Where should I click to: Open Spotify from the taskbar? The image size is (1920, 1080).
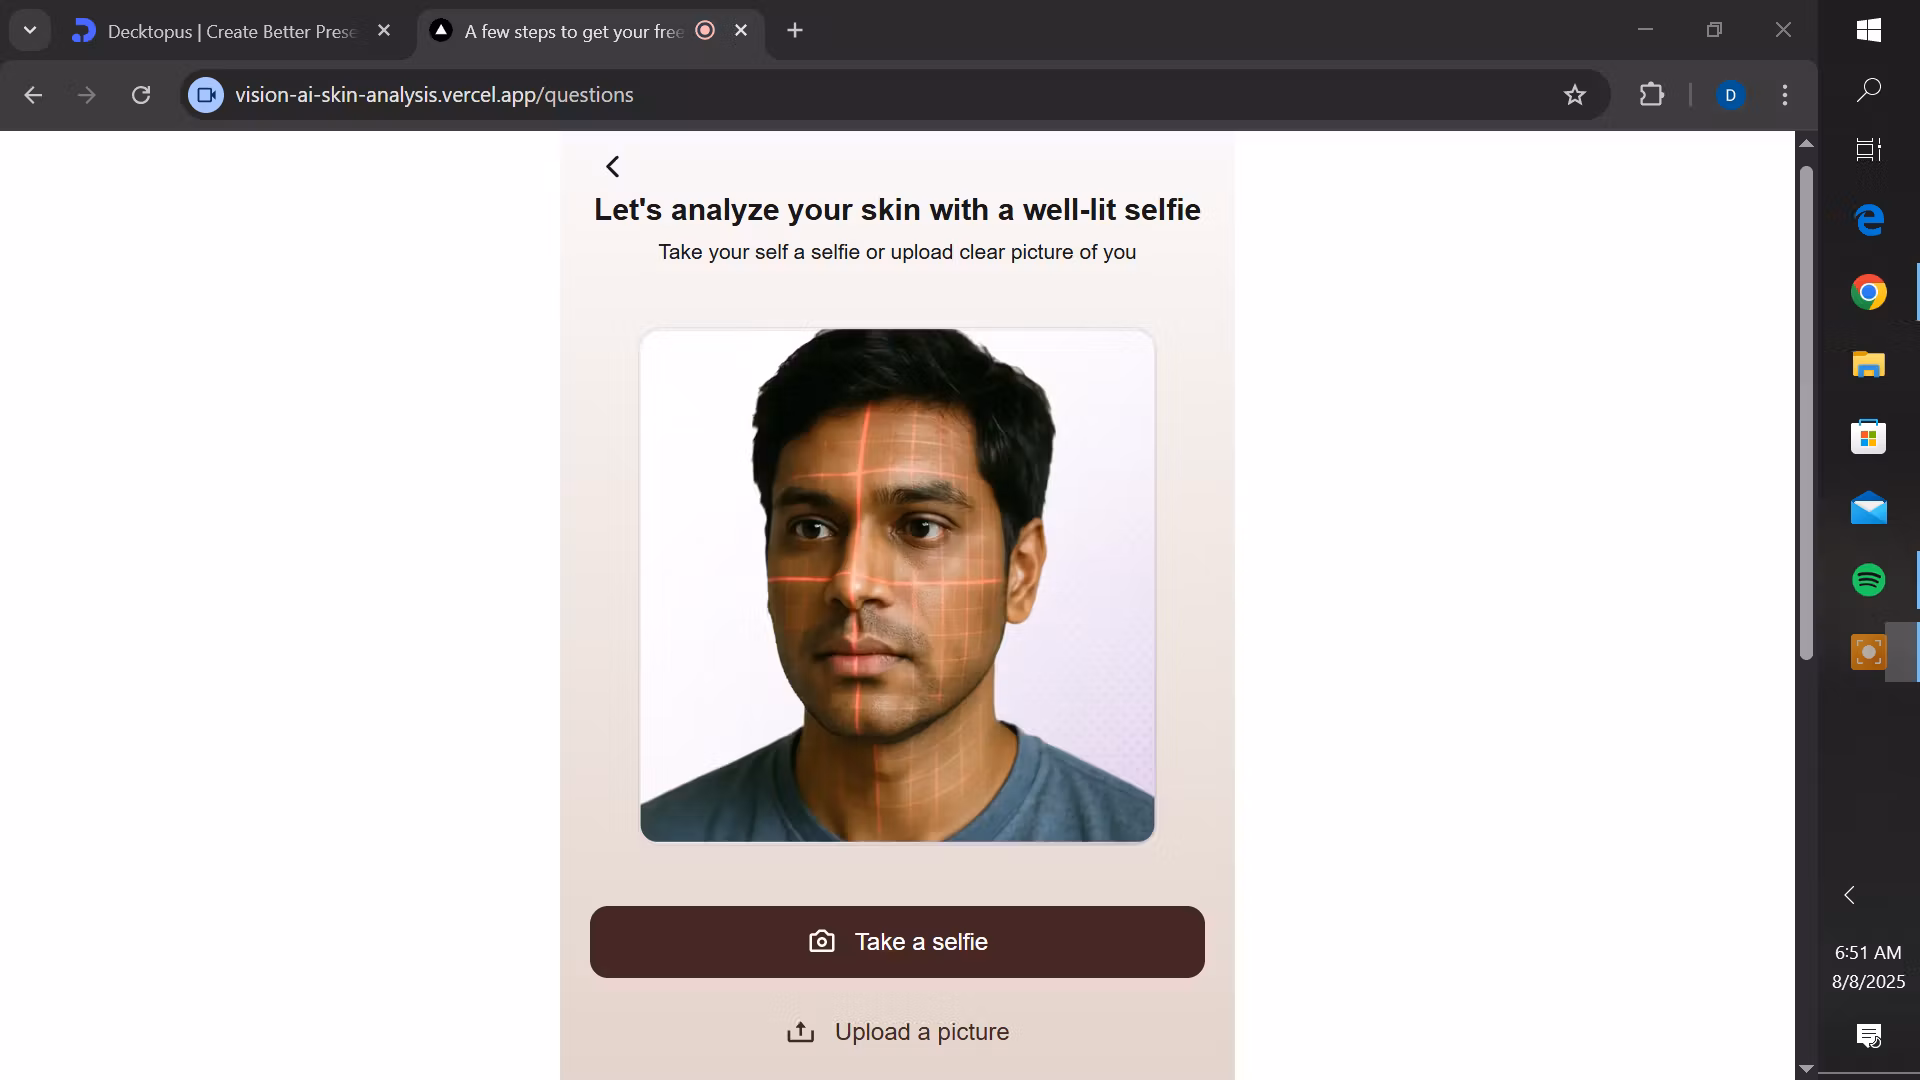coord(1868,580)
